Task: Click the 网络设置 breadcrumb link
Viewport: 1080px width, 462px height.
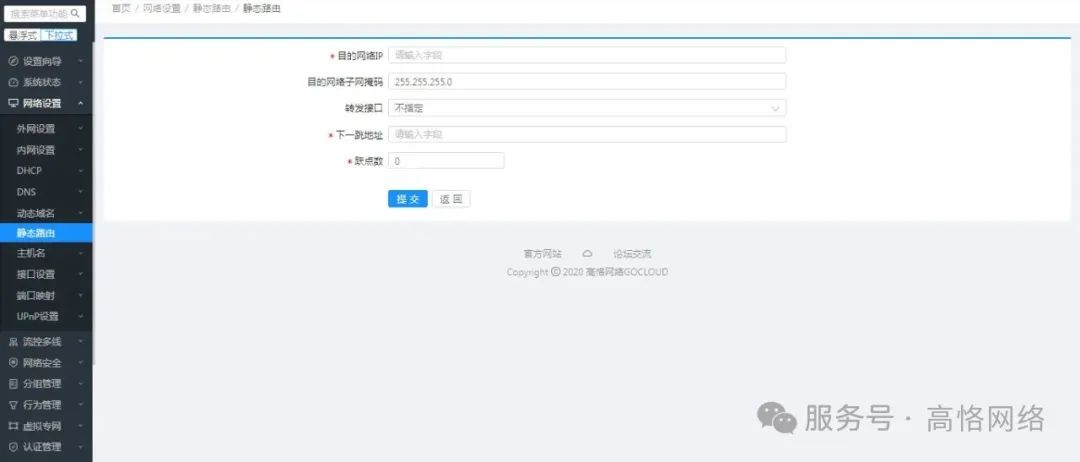Action: [x=162, y=8]
